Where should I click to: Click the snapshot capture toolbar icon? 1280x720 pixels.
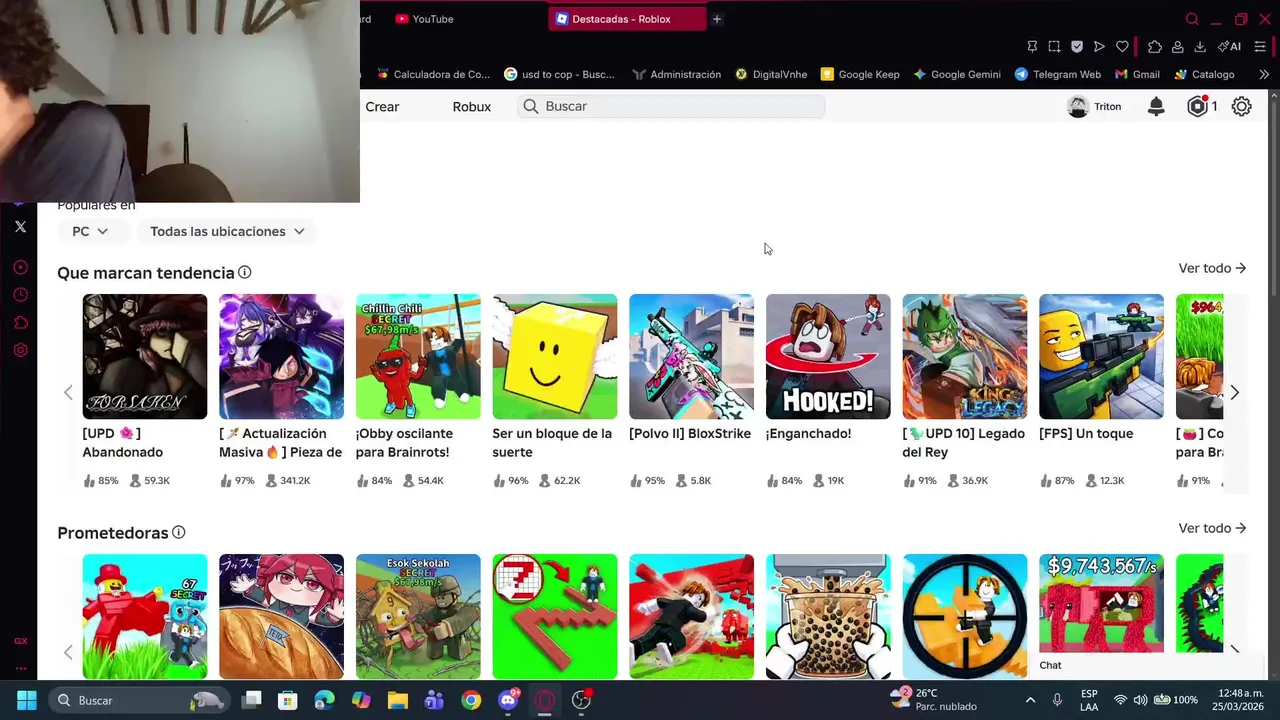click(1054, 47)
